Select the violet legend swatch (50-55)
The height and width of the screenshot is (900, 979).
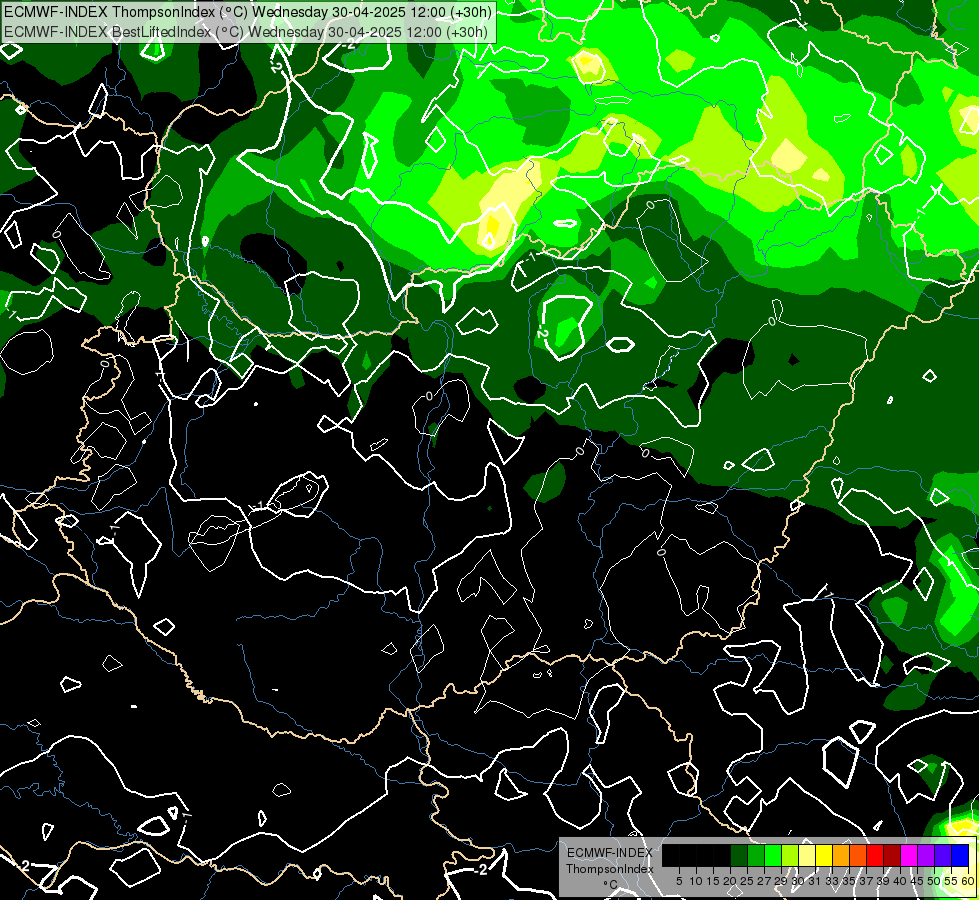tap(943, 855)
